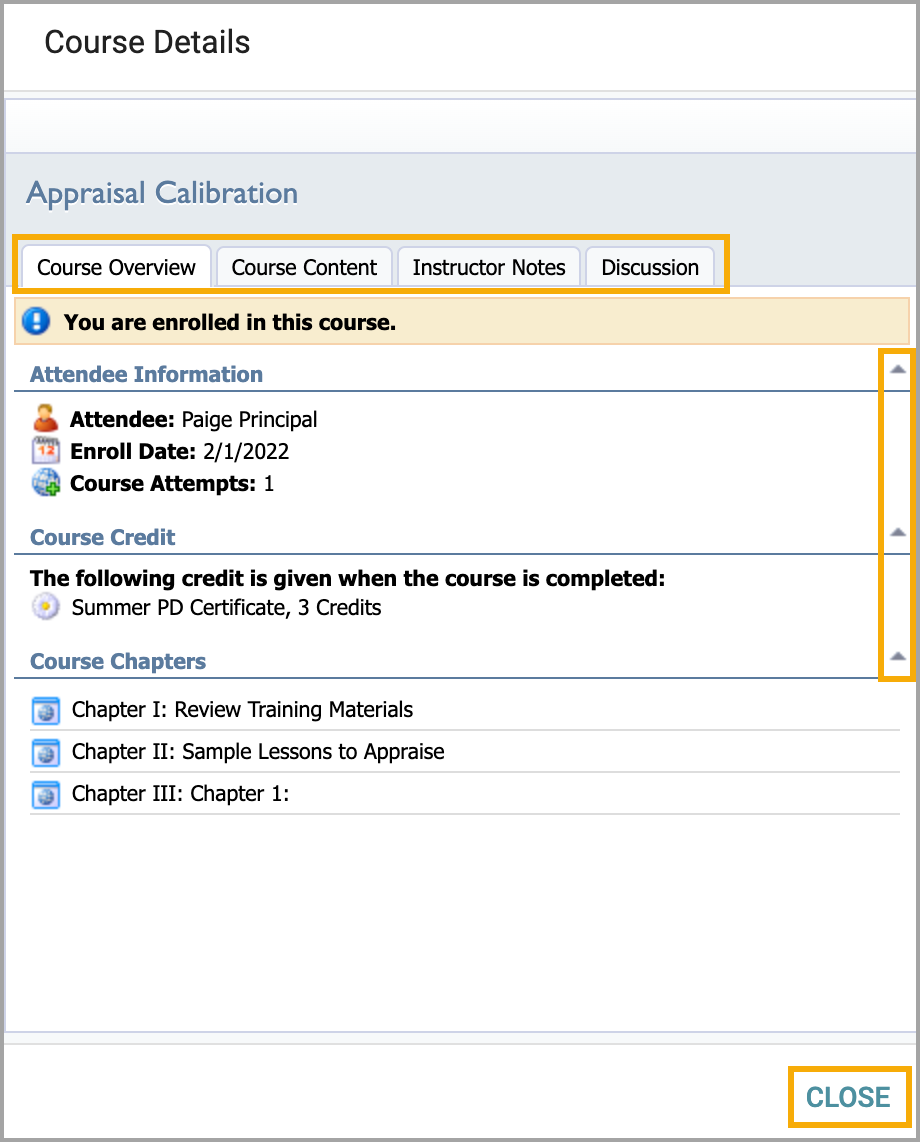Click the Chapter I page icon
The image size is (920, 1142).
45,710
